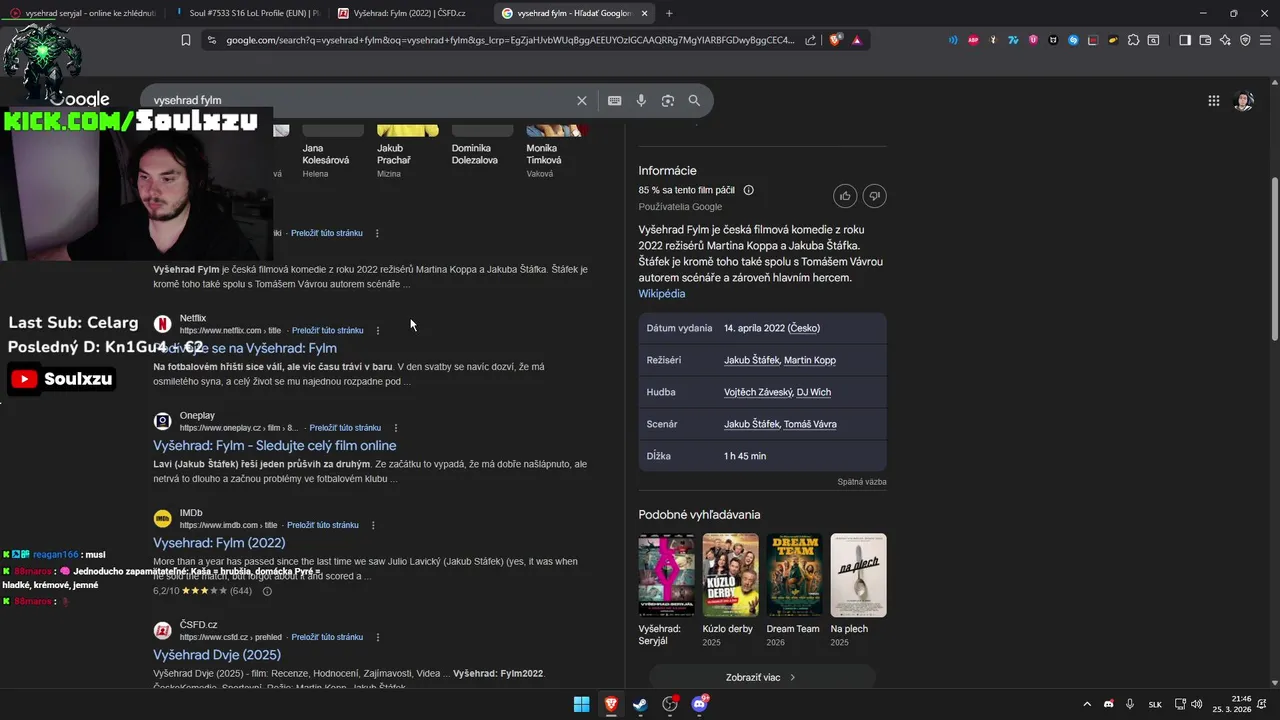The width and height of the screenshot is (1280, 720).
Task: Click the browser address bar URL
Action: click(x=510, y=40)
